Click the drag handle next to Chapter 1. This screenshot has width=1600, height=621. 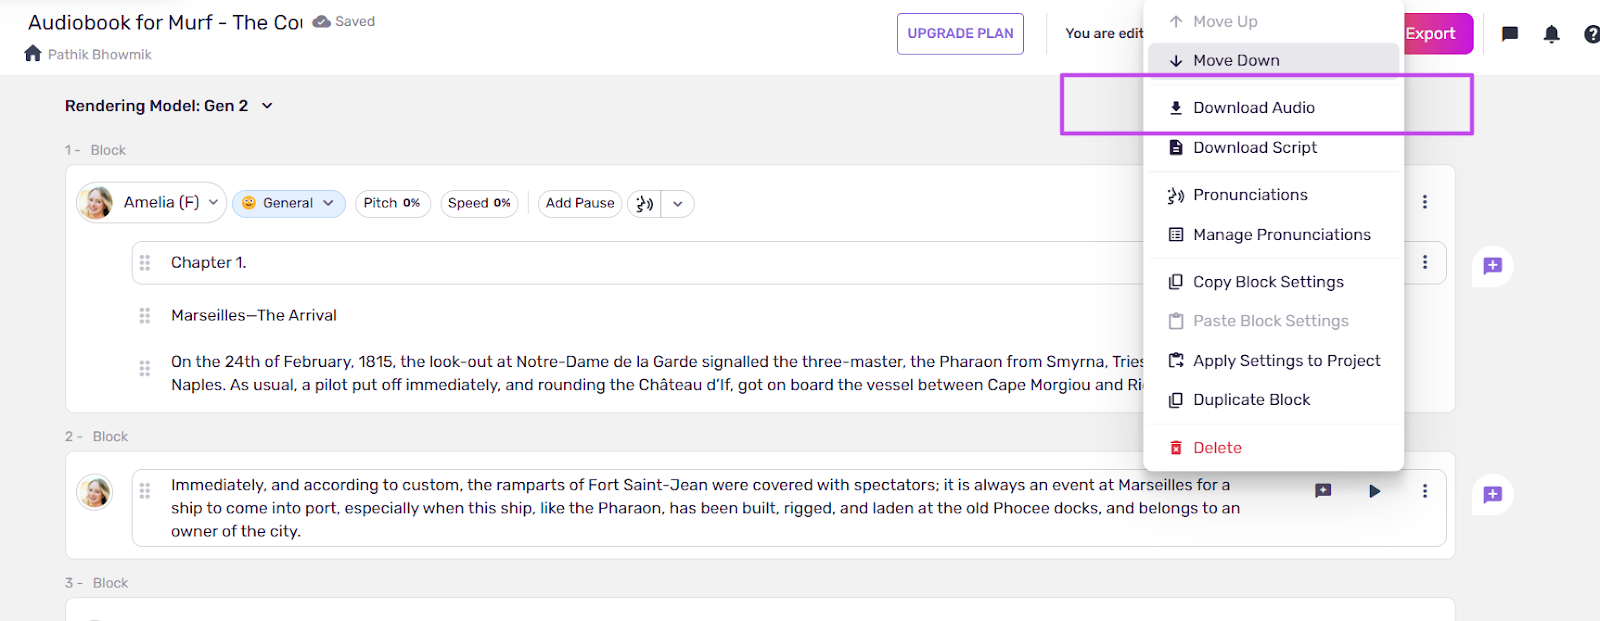(145, 263)
